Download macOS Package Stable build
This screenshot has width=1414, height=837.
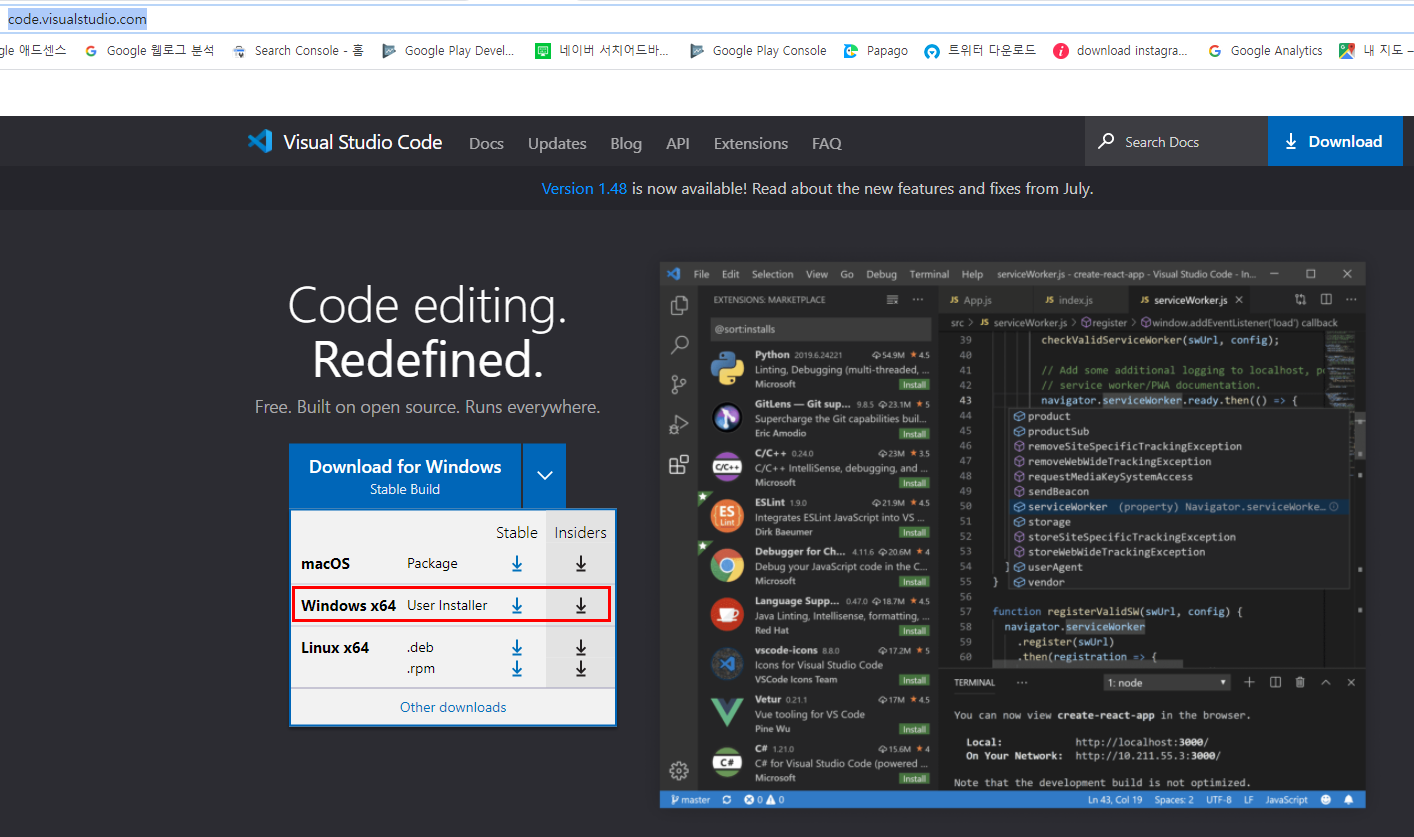(x=517, y=564)
